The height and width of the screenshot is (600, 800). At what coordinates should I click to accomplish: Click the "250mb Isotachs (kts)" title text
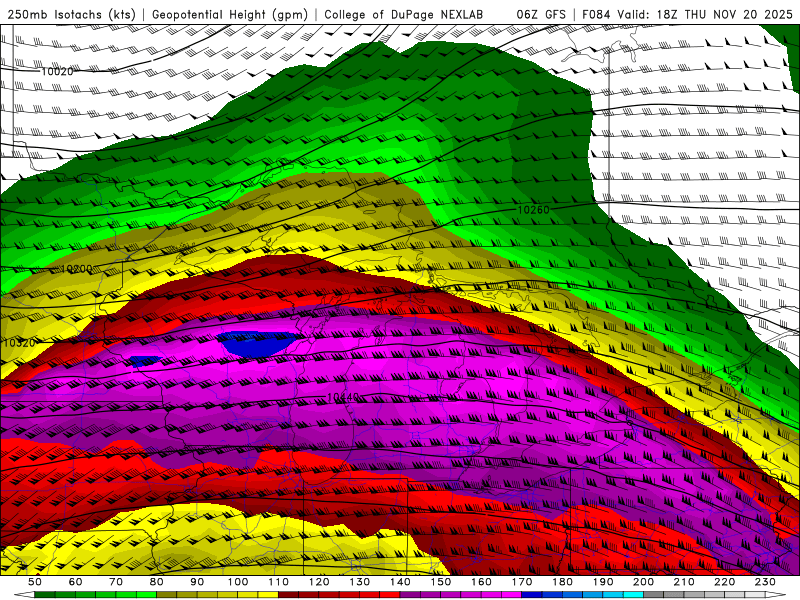click(x=72, y=15)
